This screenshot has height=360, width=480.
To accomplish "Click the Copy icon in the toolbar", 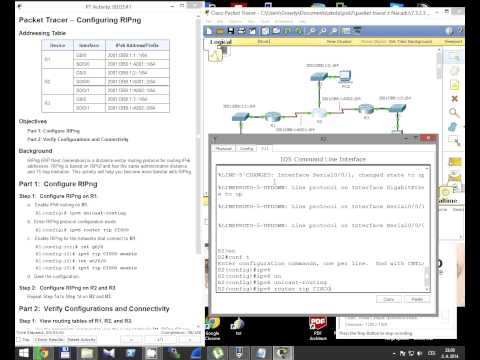I will pyautogui.click(x=265, y=31).
